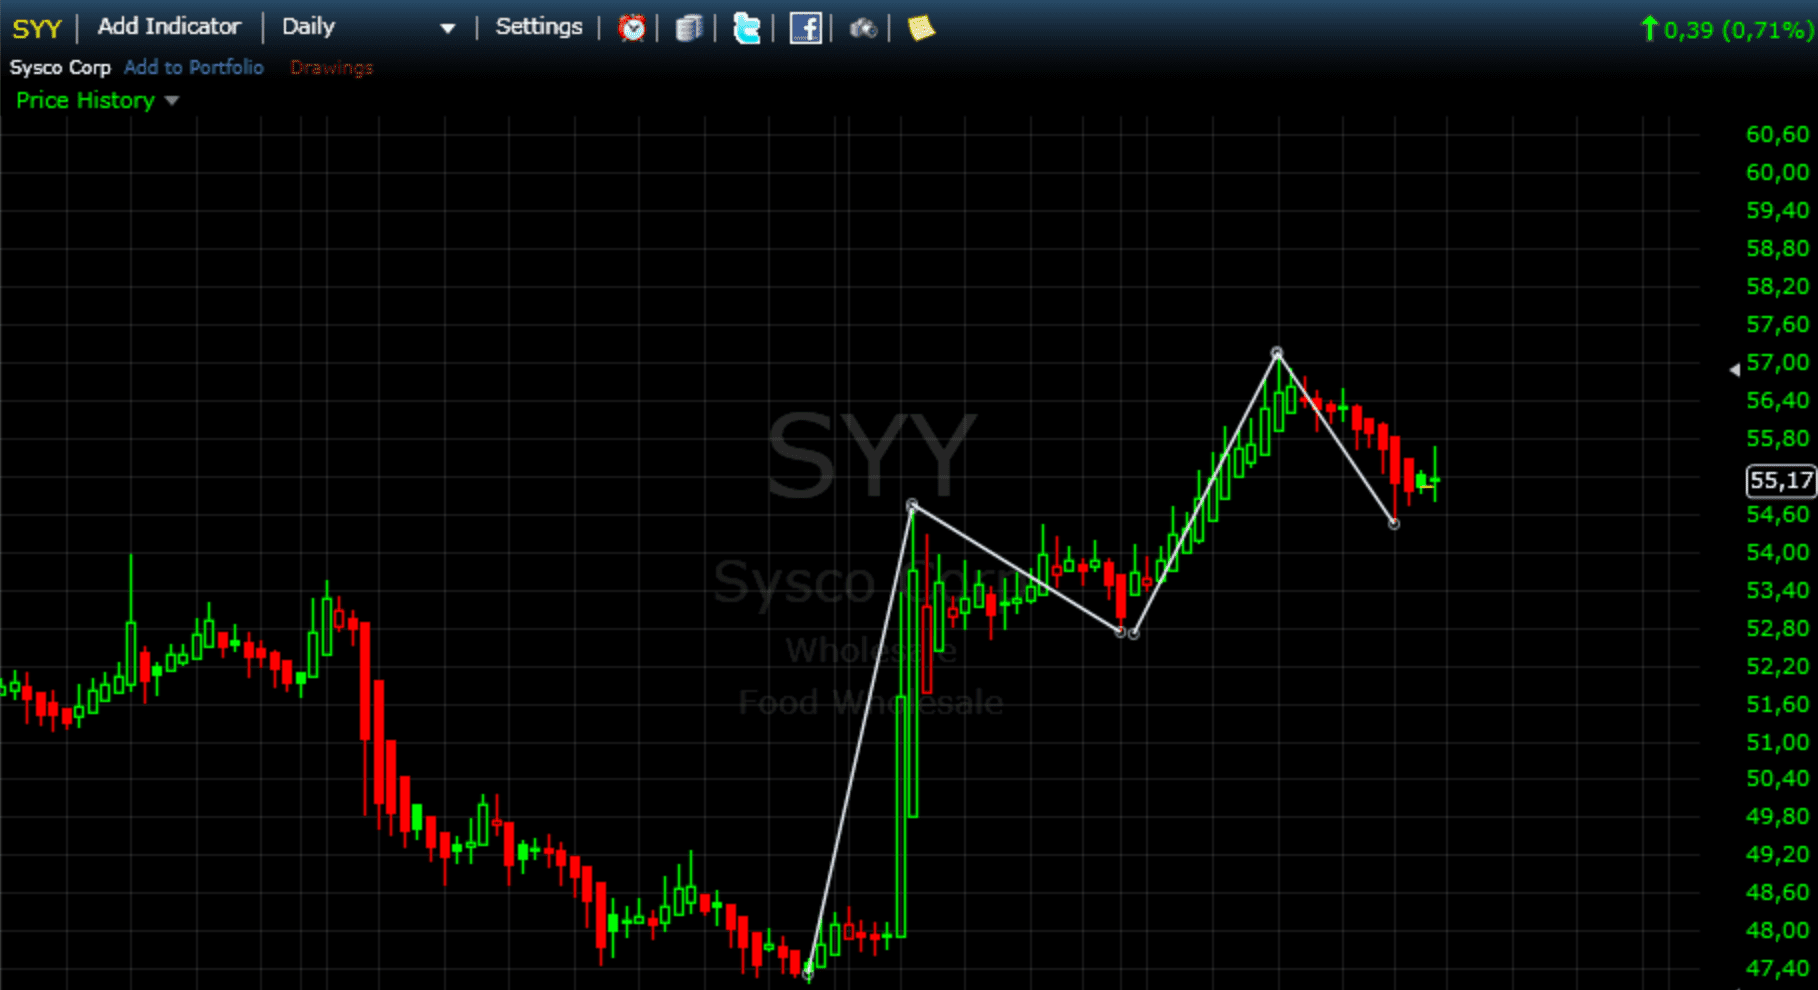Viewport: 1818px width, 990px height.
Task: Click the small arrow marker beside 57,00
Action: [x=1735, y=370]
